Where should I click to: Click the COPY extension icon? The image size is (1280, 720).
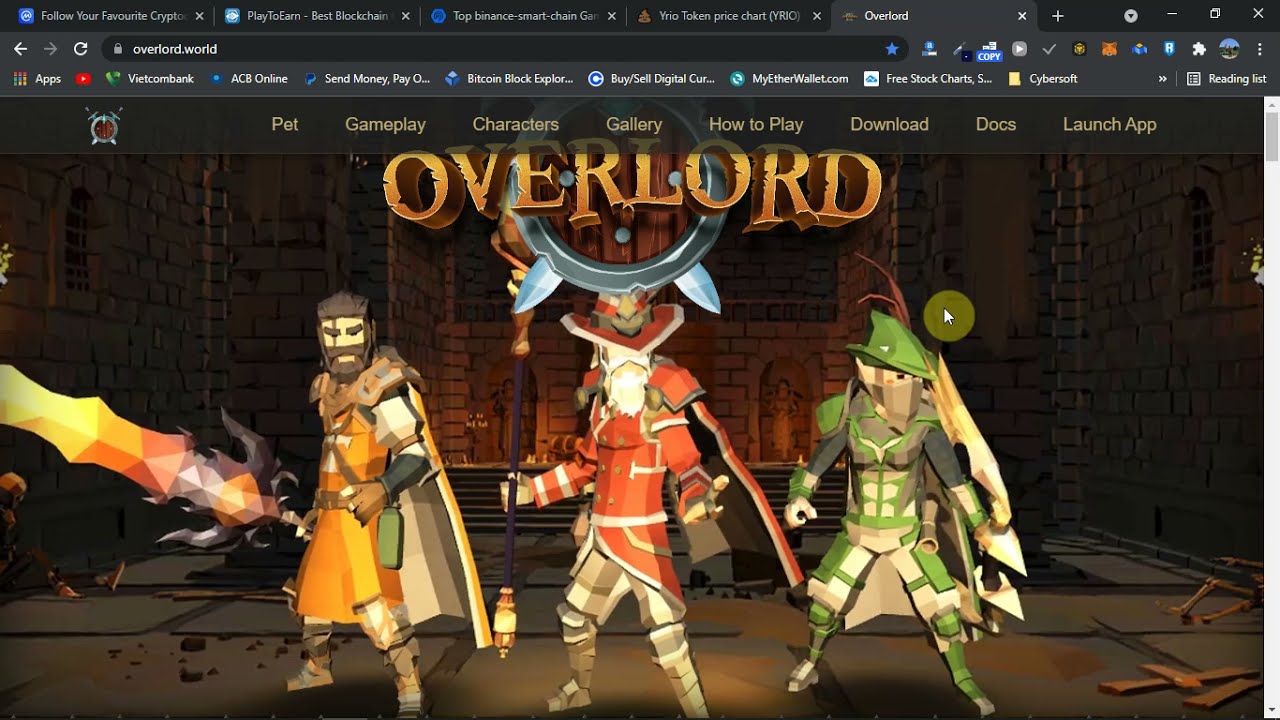click(989, 50)
